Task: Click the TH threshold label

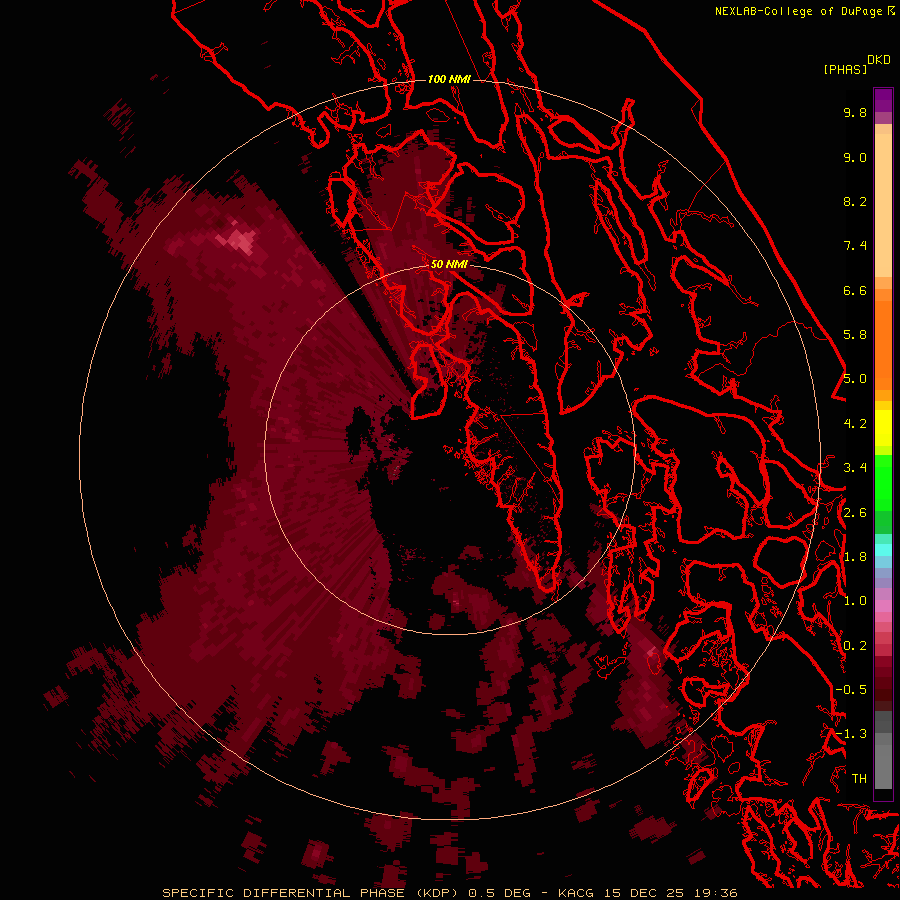Action: [859, 779]
